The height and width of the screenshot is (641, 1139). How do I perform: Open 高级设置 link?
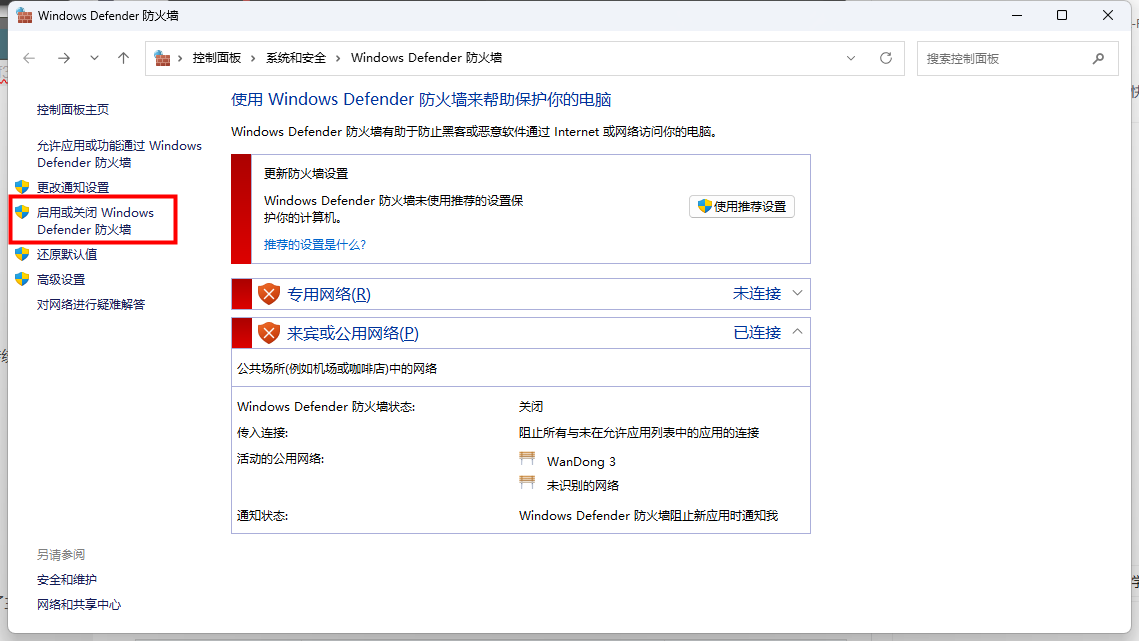61,280
